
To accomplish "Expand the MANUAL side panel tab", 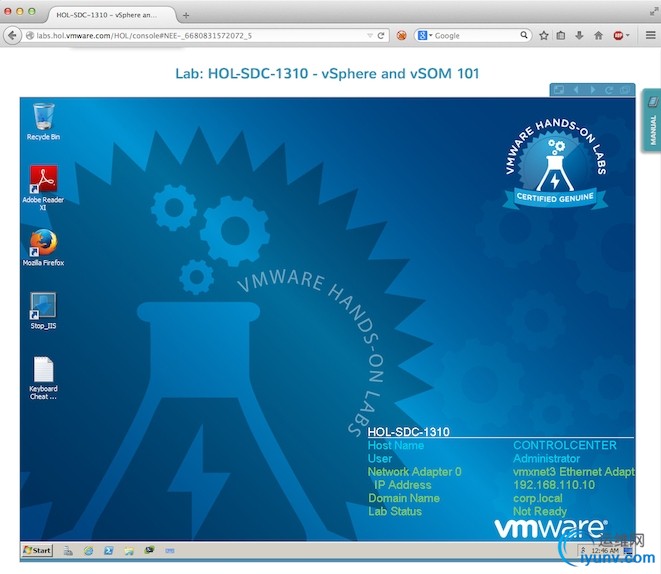I will click(x=652, y=121).
